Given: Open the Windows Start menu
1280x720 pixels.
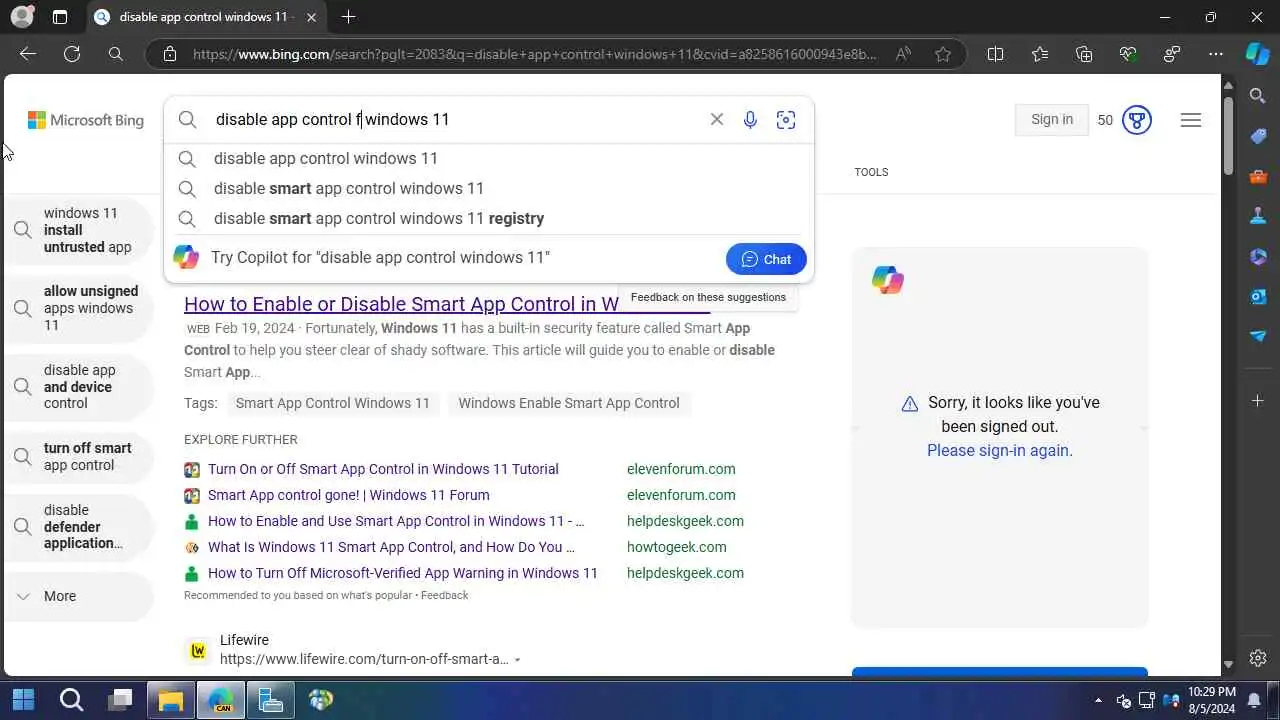Looking at the screenshot, I should pyautogui.click(x=23, y=699).
